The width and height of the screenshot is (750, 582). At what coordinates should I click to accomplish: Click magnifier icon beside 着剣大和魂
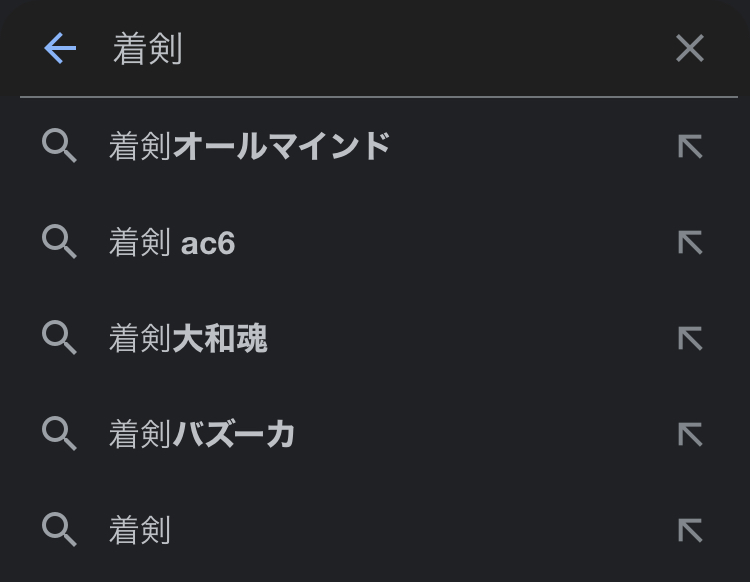tap(60, 339)
